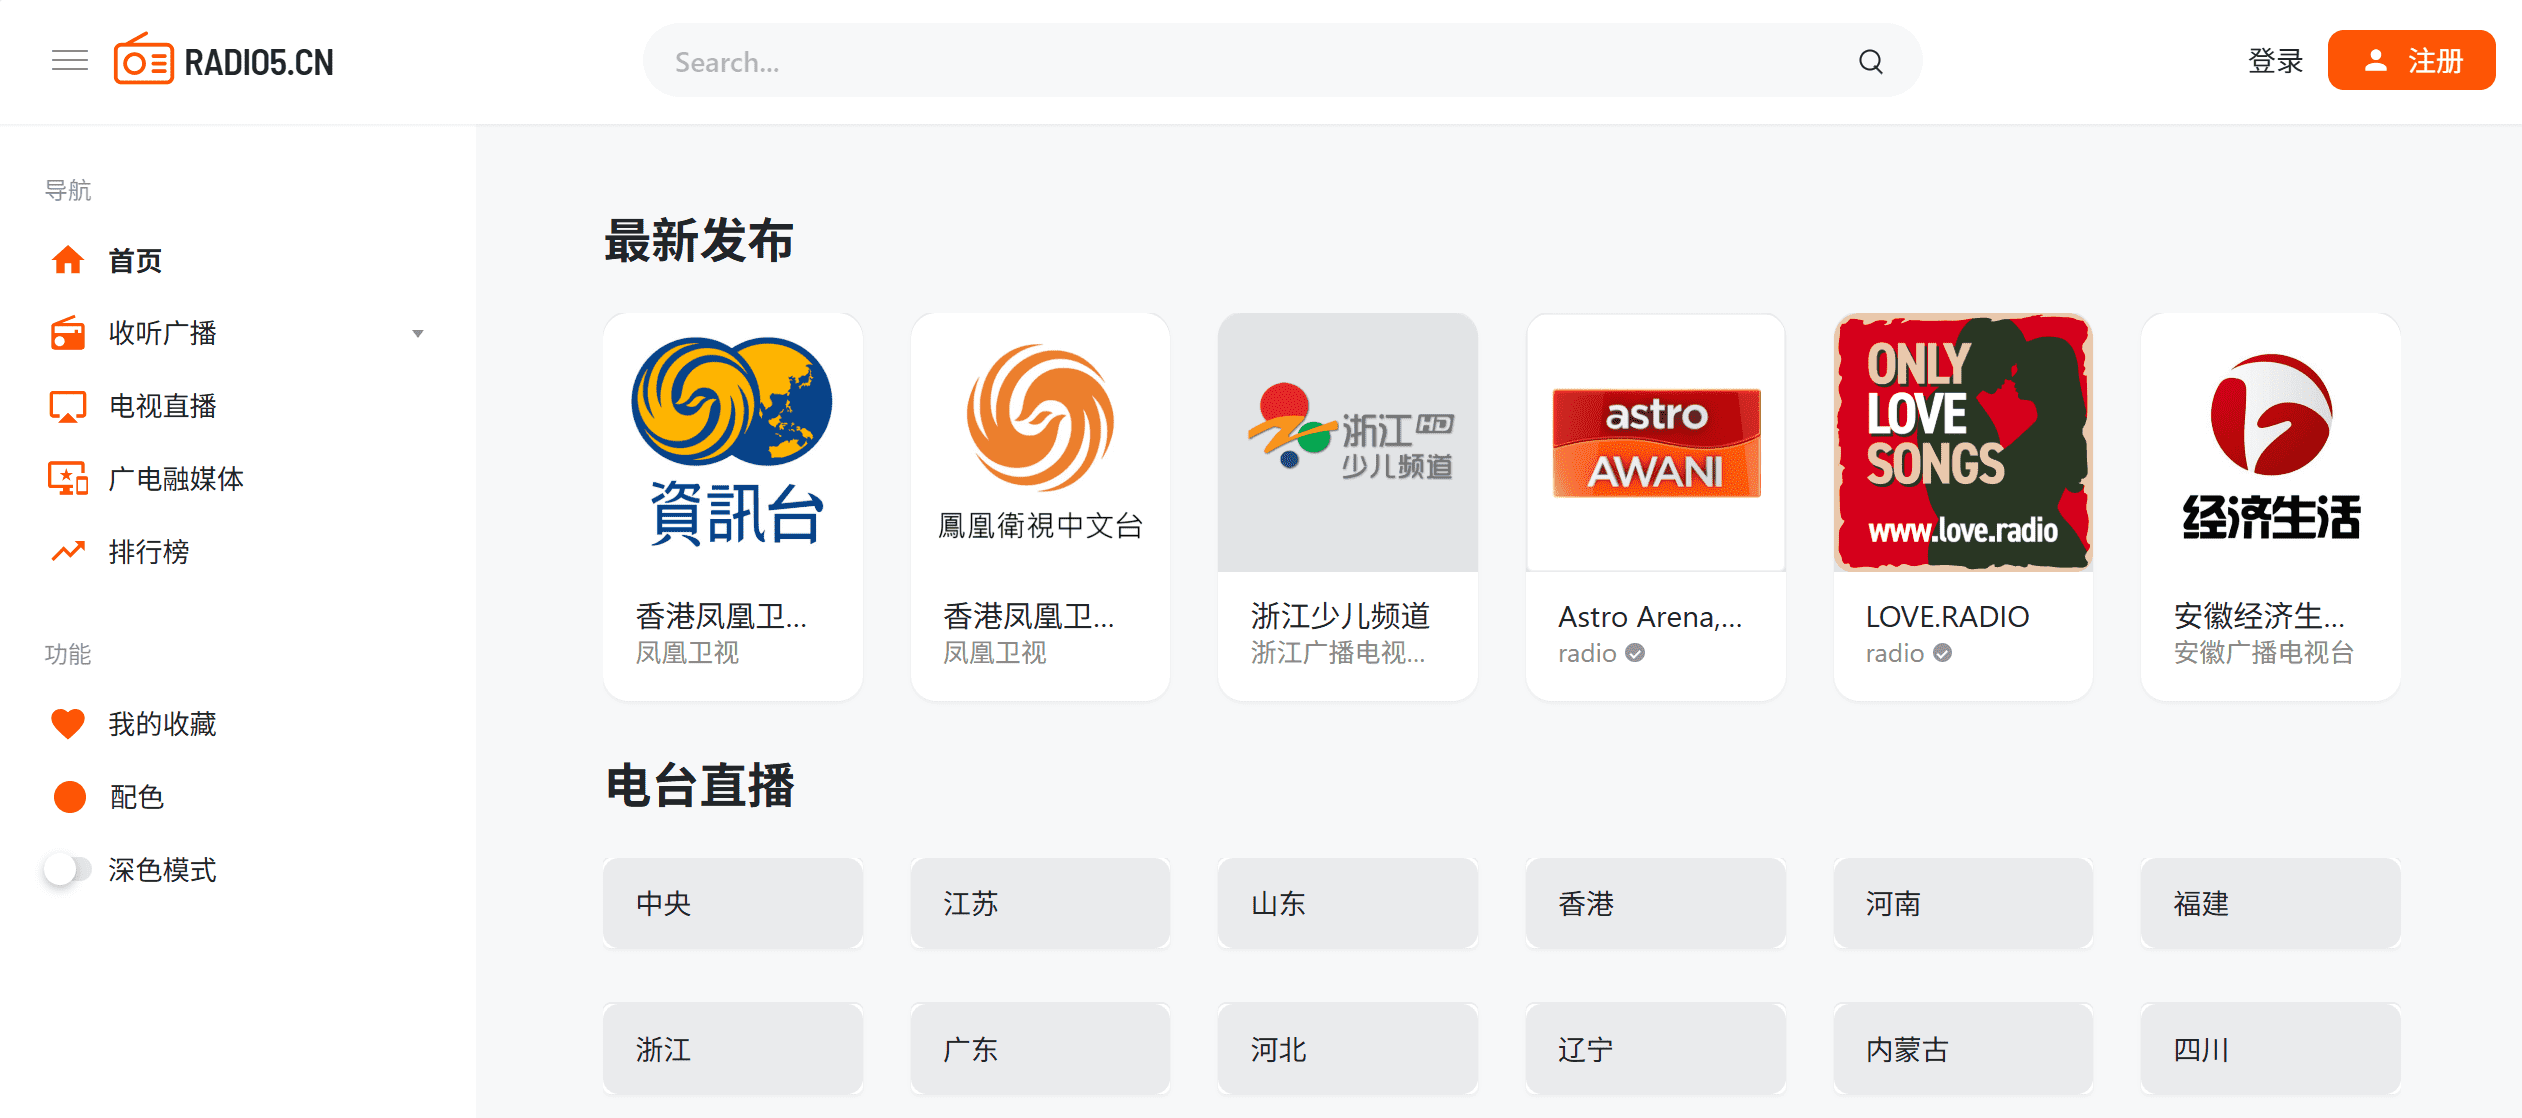Viewport: 2522px width, 1118px height.
Task: Open the astro AWANI thumbnail
Action: click(1656, 443)
